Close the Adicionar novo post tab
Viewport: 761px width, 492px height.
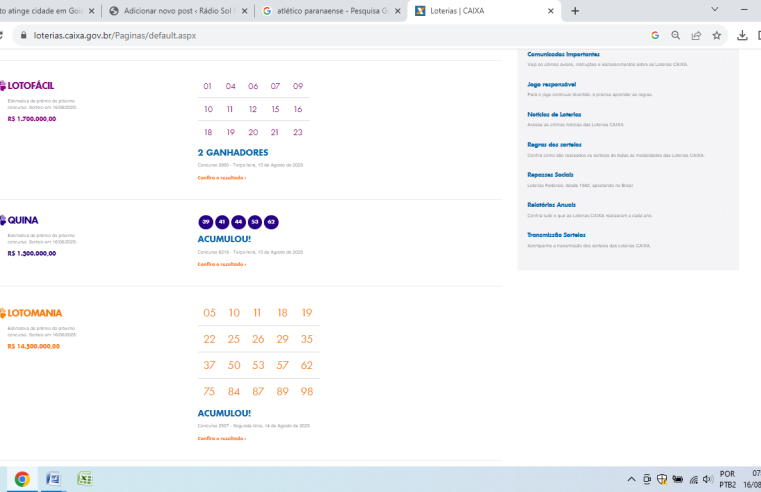[x=245, y=11]
